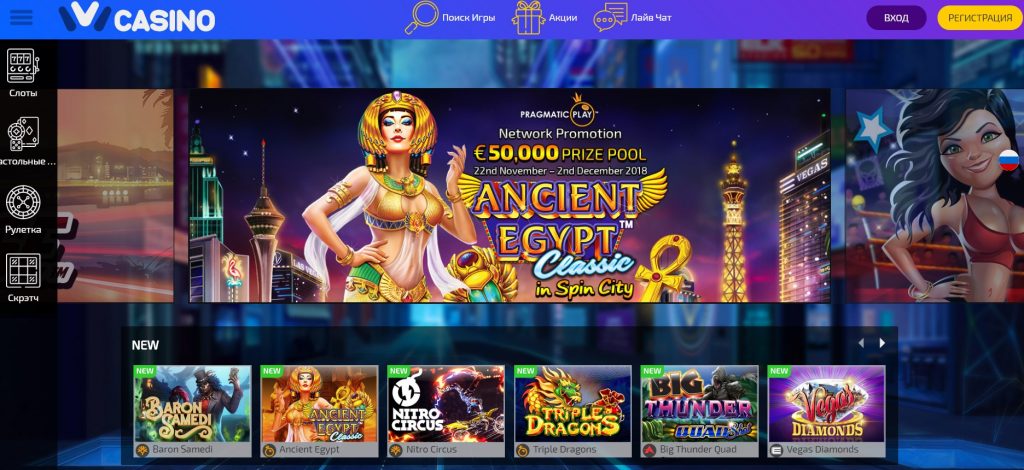Open the hamburger menu icon
The width and height of the screenshot is (1024, 470).
tap(21, 18)
